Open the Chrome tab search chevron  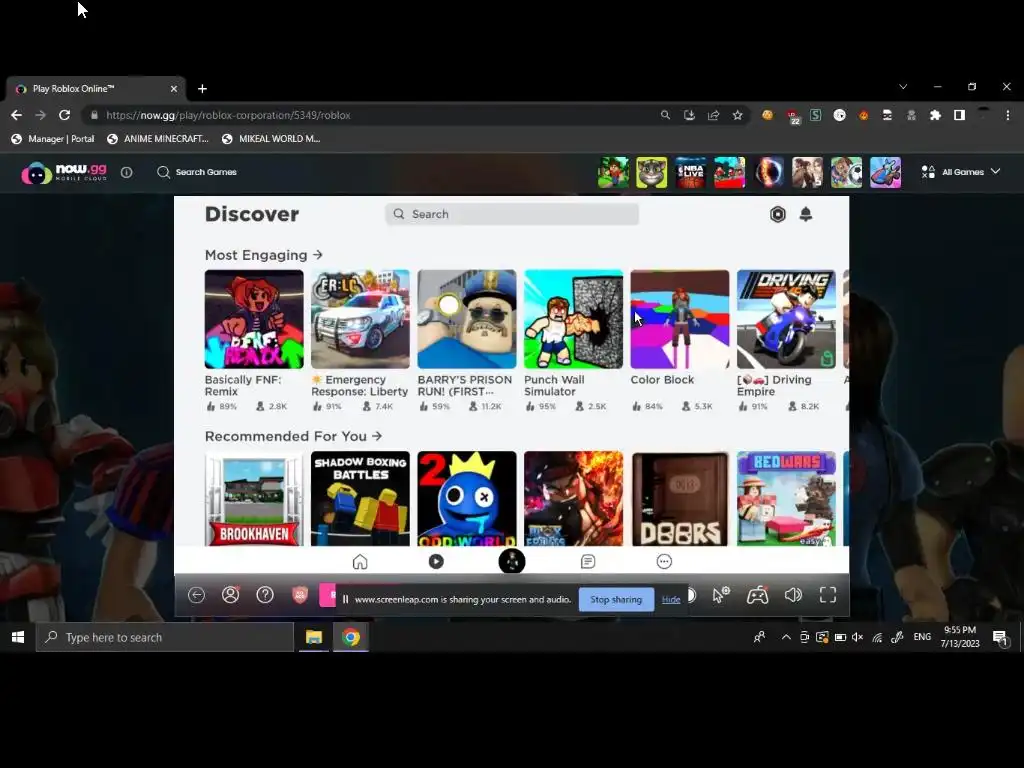(x=903, y=87)
